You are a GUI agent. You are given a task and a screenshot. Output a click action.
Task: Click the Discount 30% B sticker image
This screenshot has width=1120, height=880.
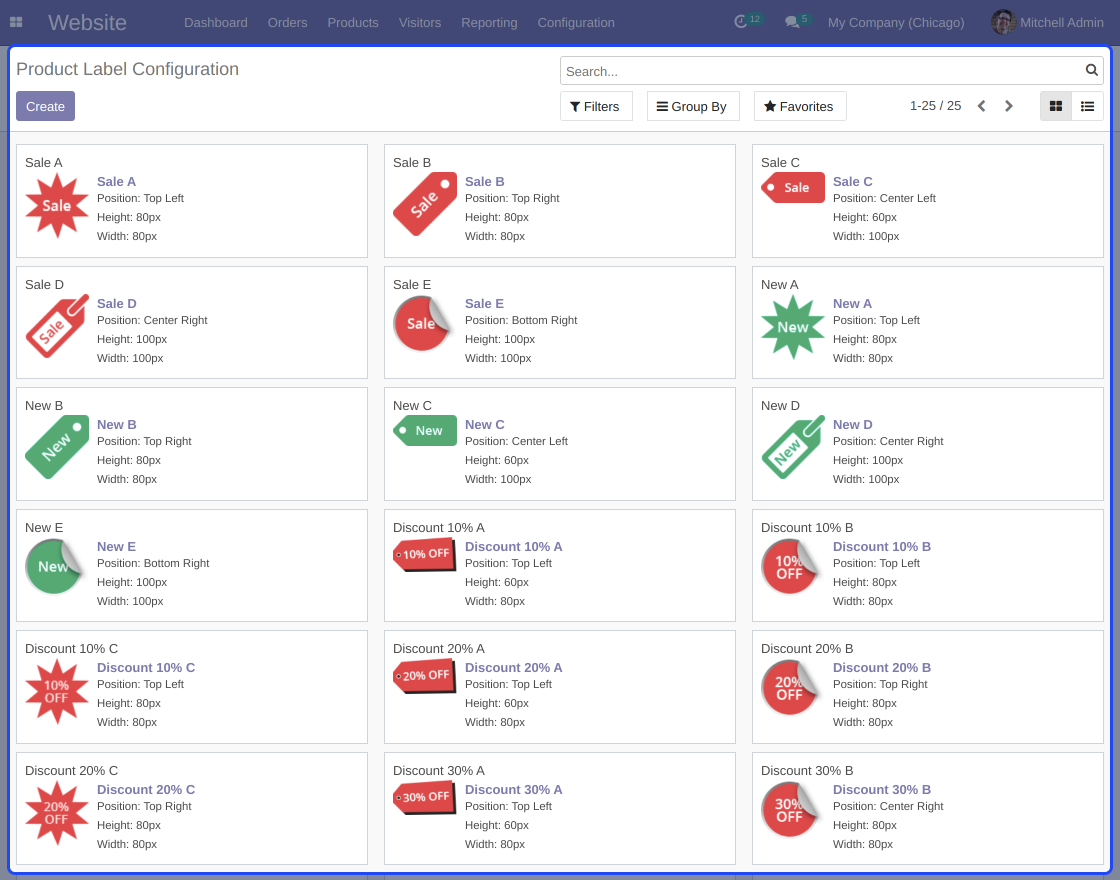point(791,809)
